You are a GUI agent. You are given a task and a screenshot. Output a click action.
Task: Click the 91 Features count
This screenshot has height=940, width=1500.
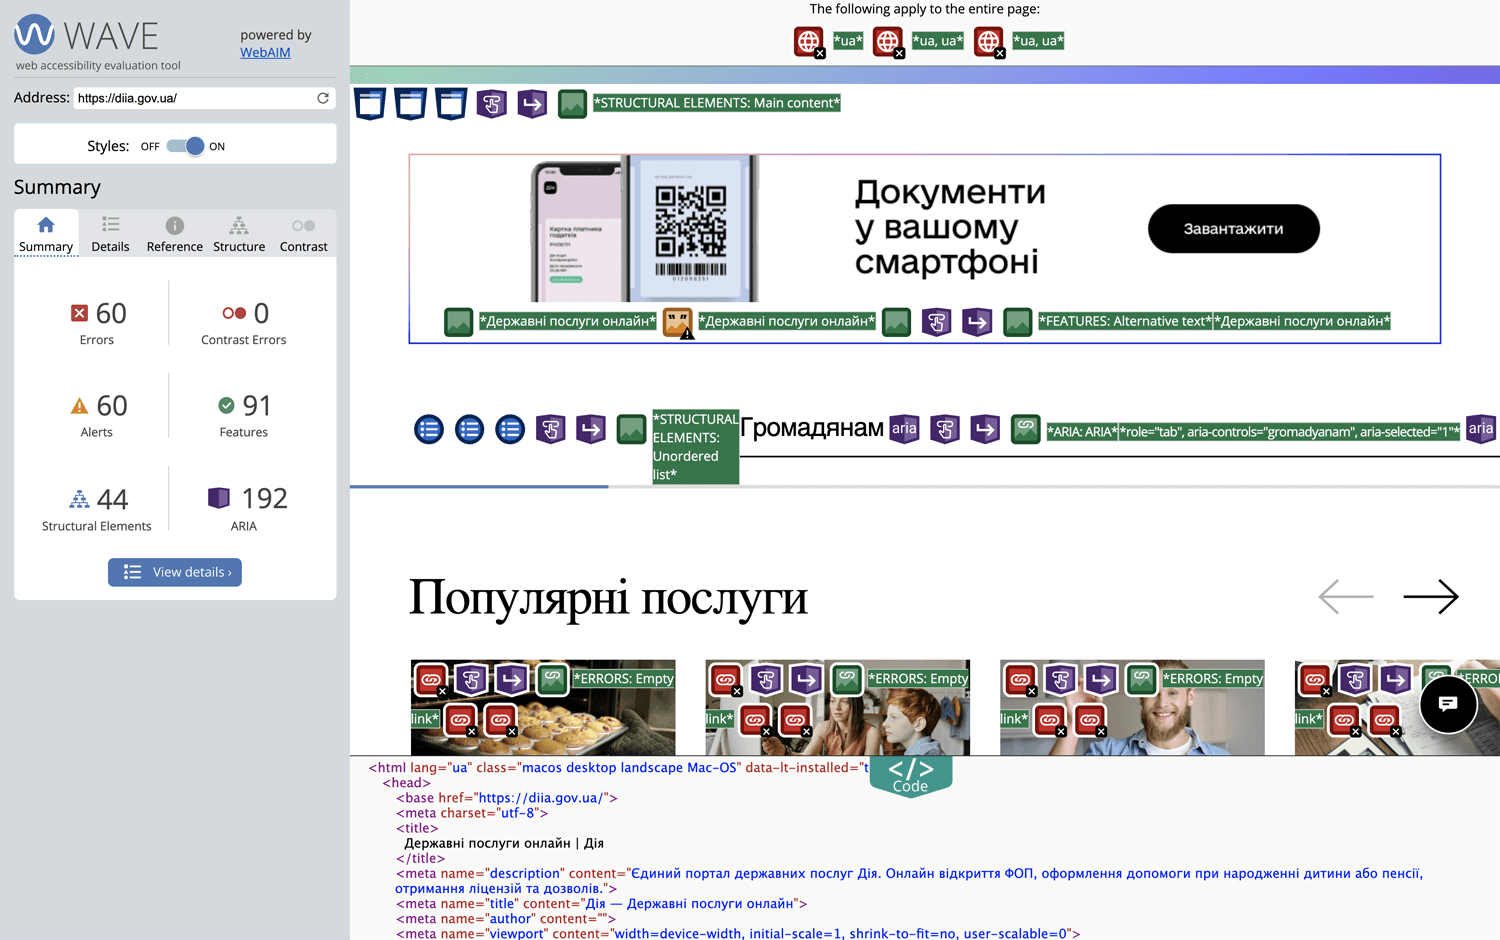click(x=257, y=406)
